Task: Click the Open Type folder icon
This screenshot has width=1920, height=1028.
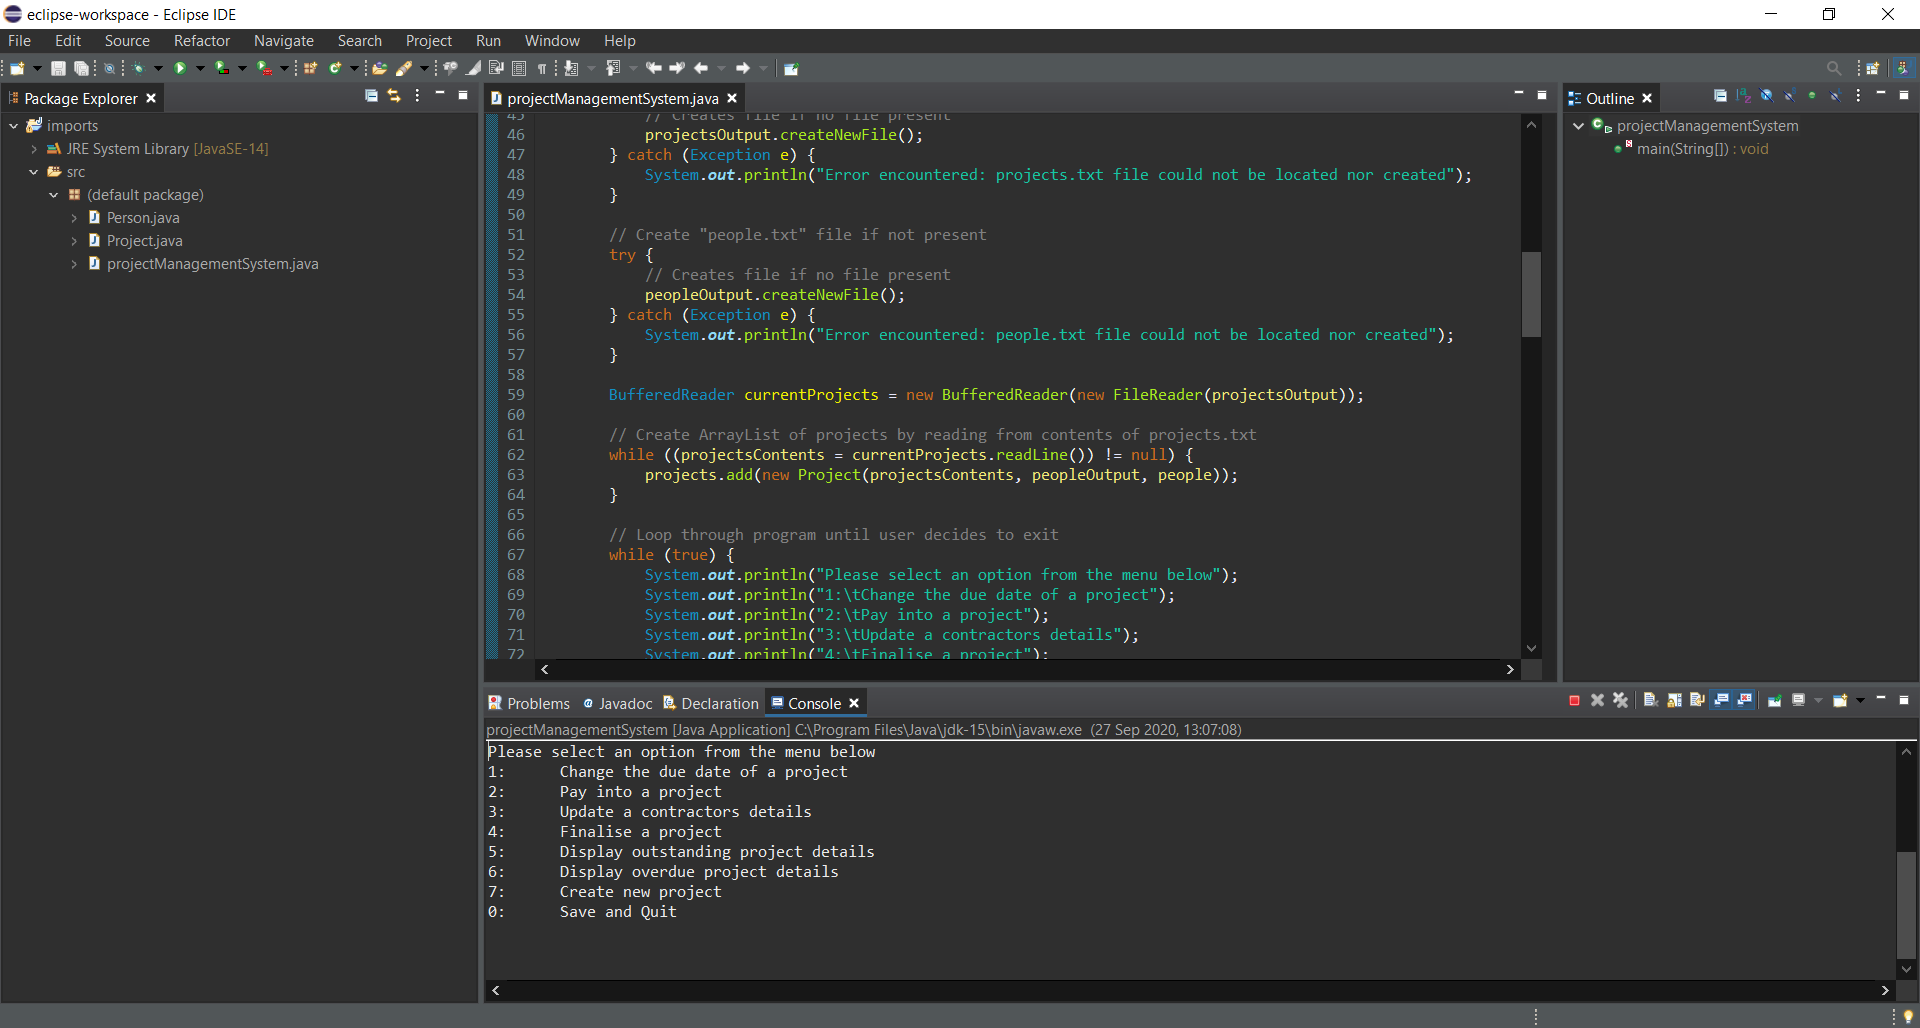Action: (x=379, y=68)
